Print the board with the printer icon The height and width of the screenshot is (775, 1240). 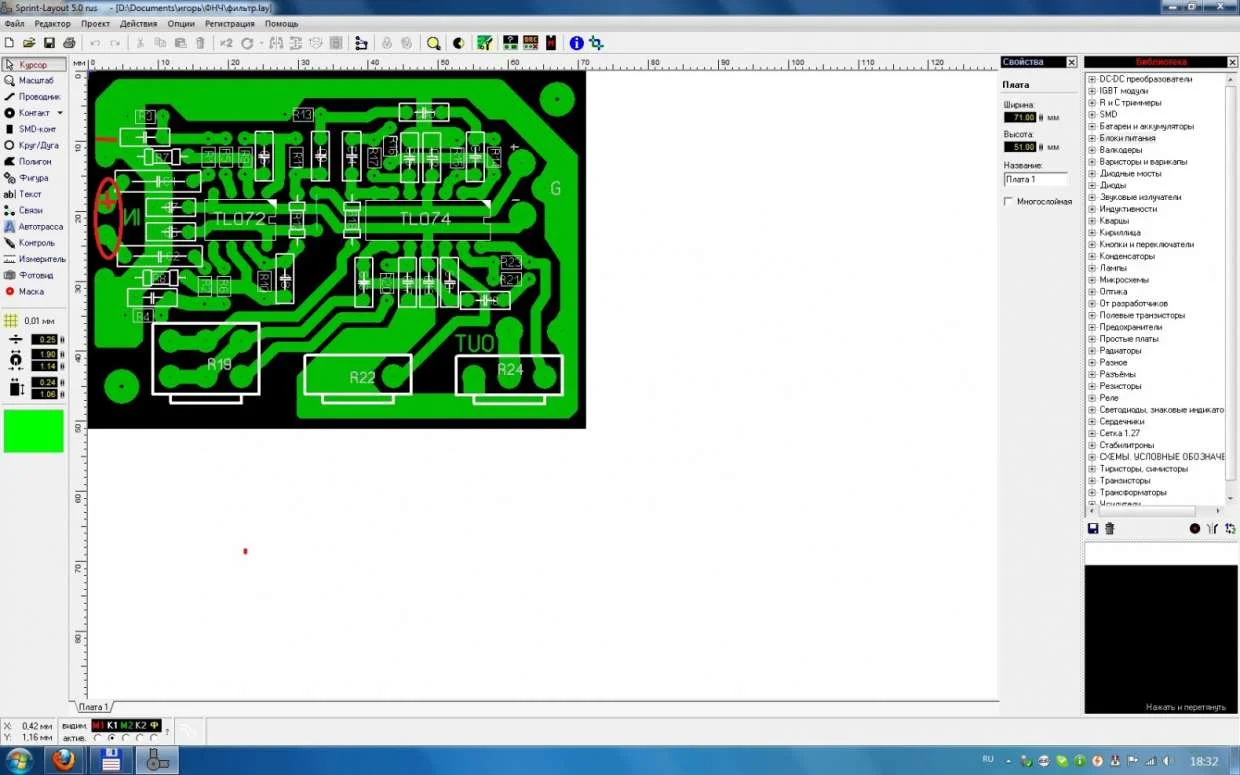[69, 43]
